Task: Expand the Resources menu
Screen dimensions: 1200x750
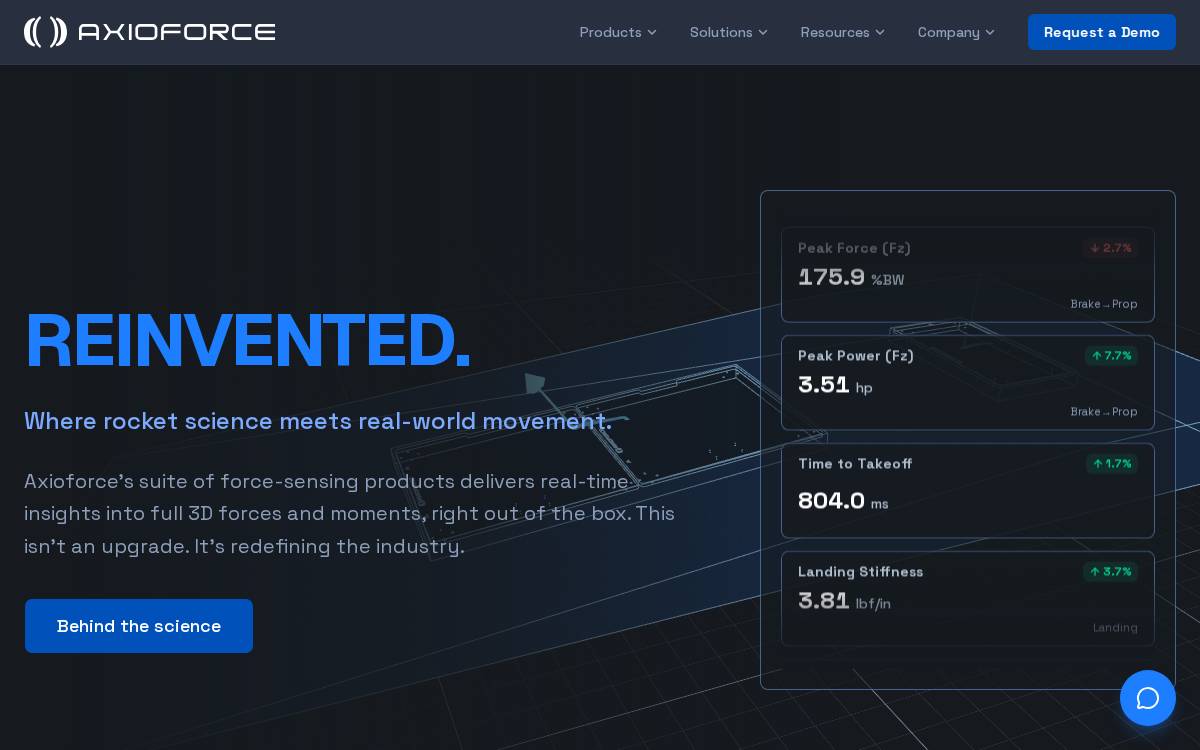Action: 843,32
